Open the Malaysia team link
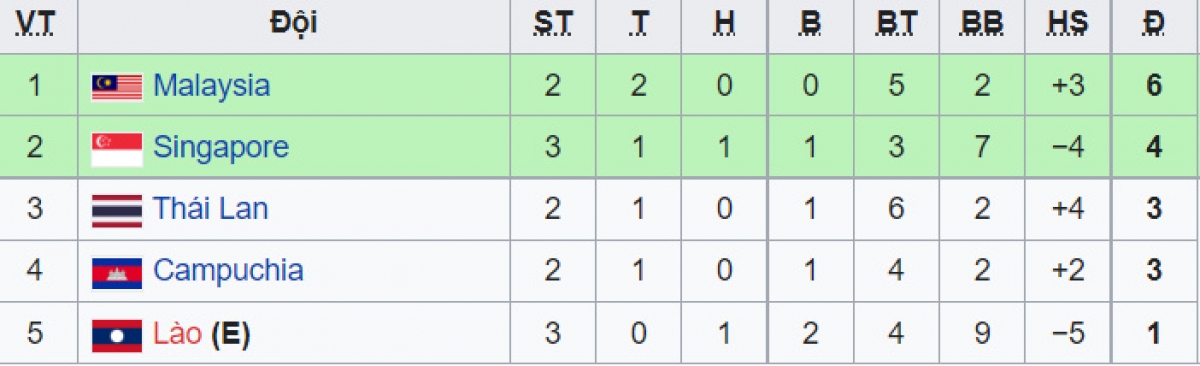The height and width of the screenshot is (366, 1200). [x=211, y=86]
